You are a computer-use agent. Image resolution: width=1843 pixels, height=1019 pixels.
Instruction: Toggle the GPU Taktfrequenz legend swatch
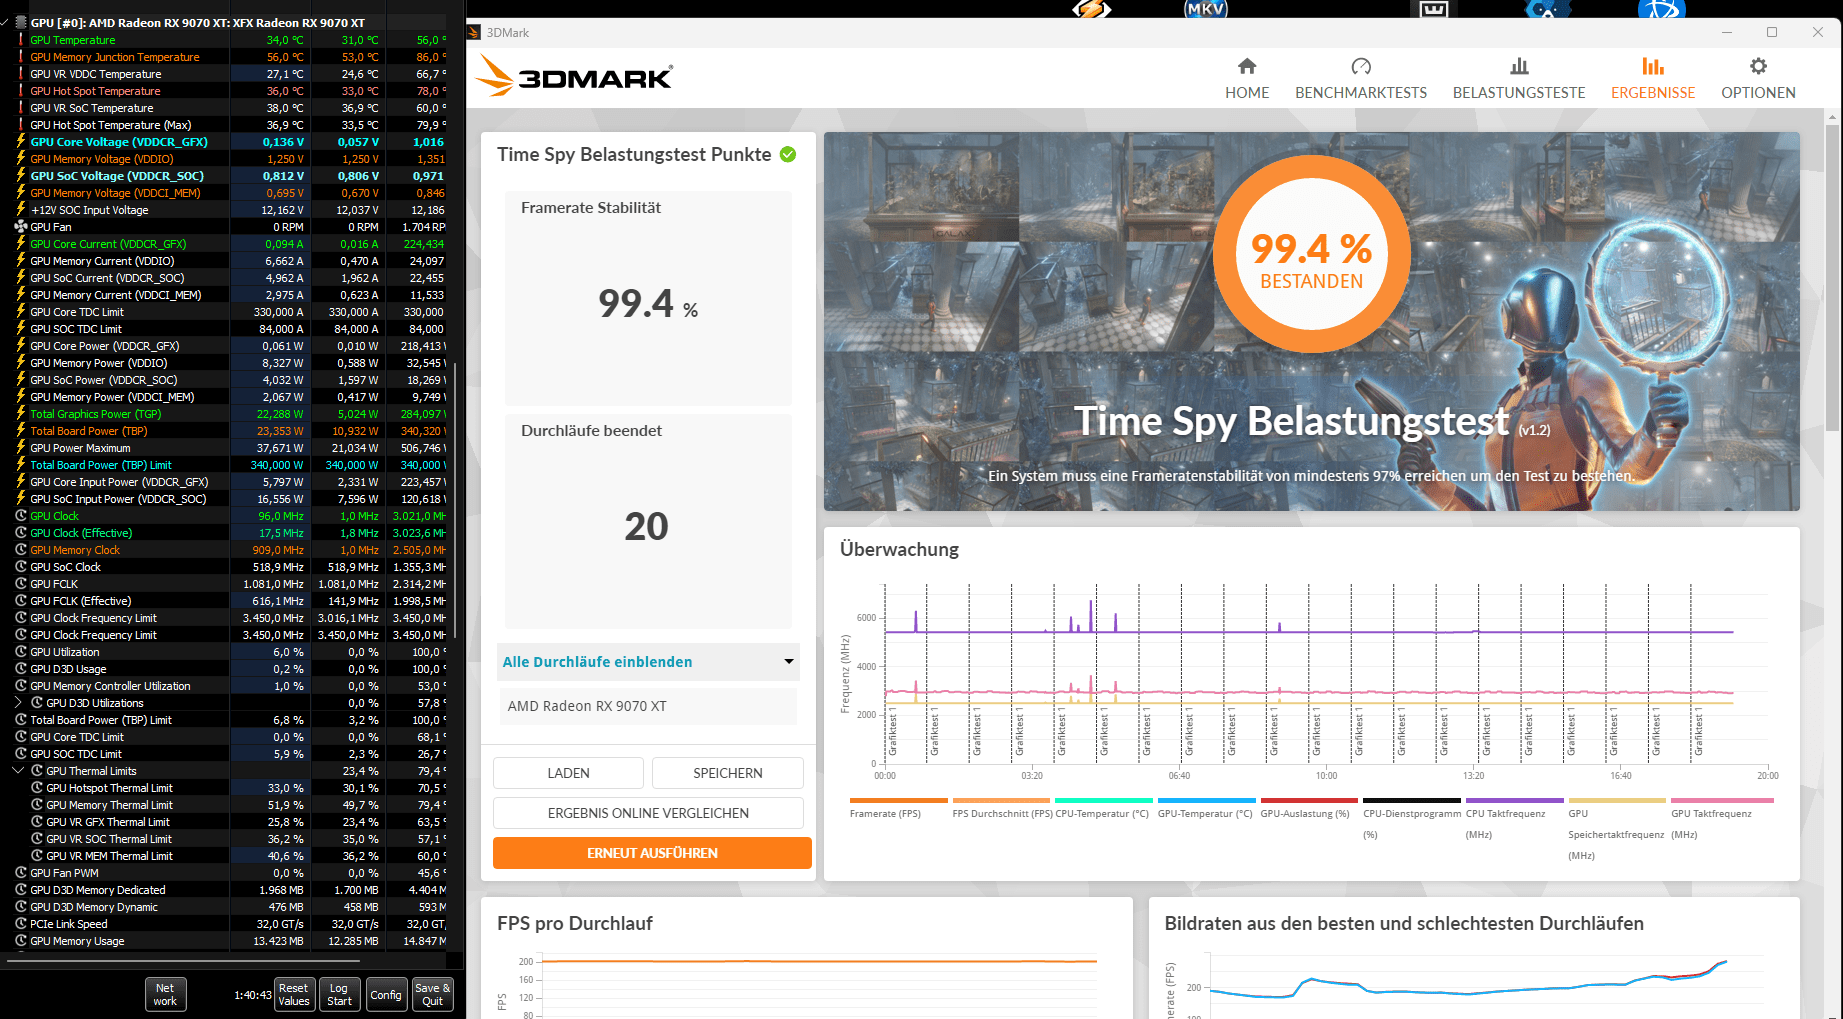(1722, 801)
